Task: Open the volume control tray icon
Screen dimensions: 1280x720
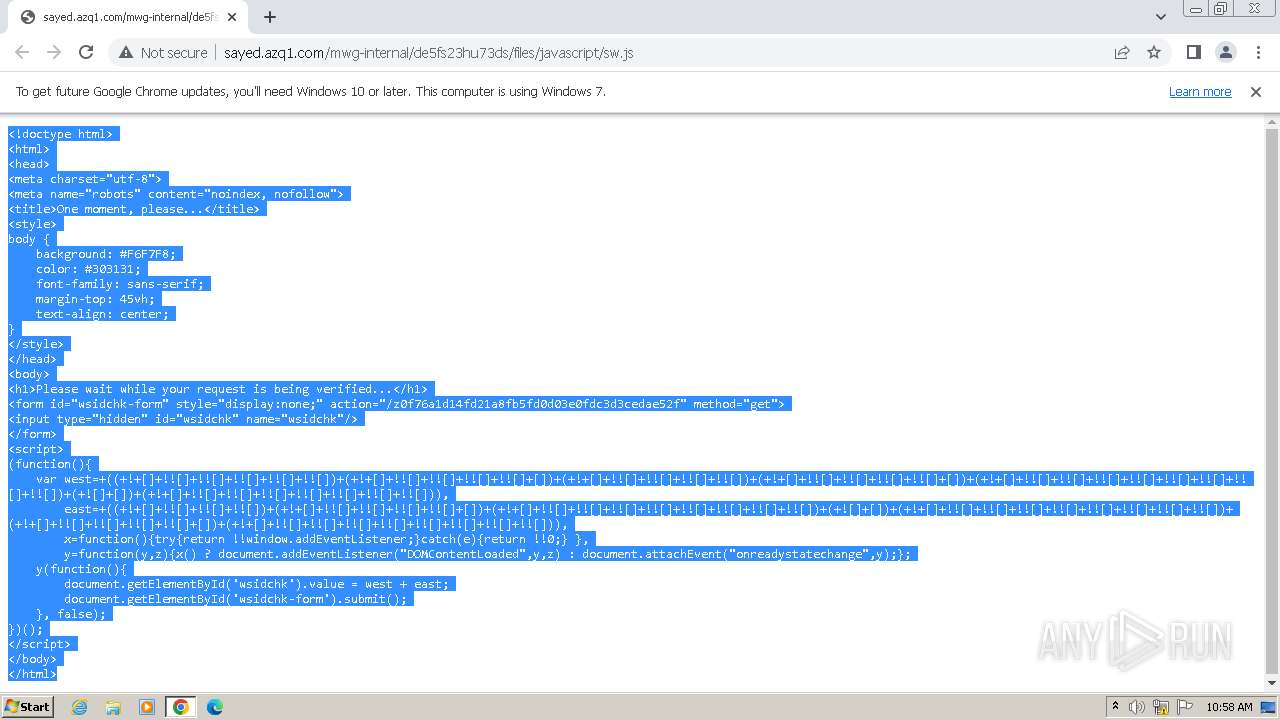Action: point(1137,707)
